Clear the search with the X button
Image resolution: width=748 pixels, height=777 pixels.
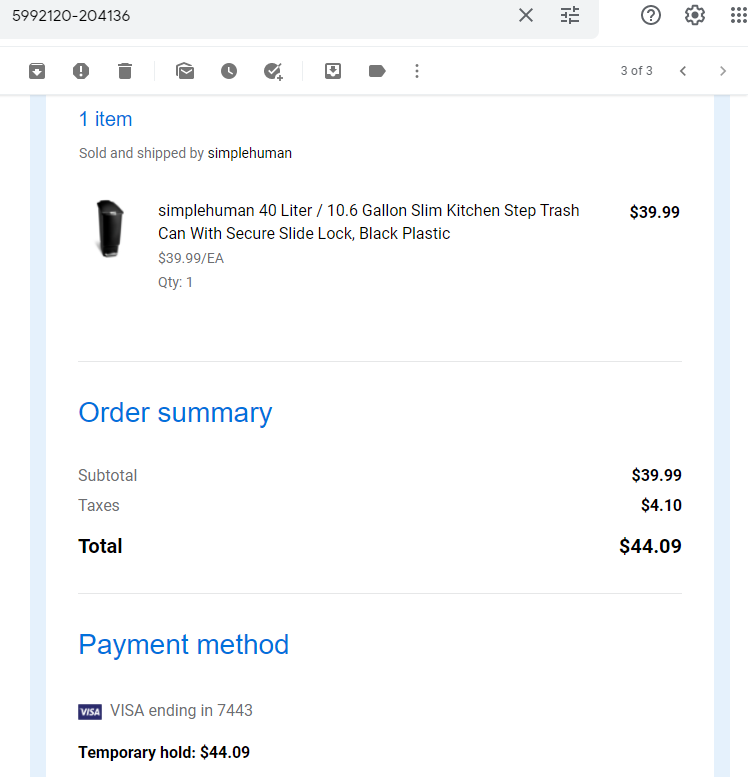pyautogui.click(x=526, y=15)
